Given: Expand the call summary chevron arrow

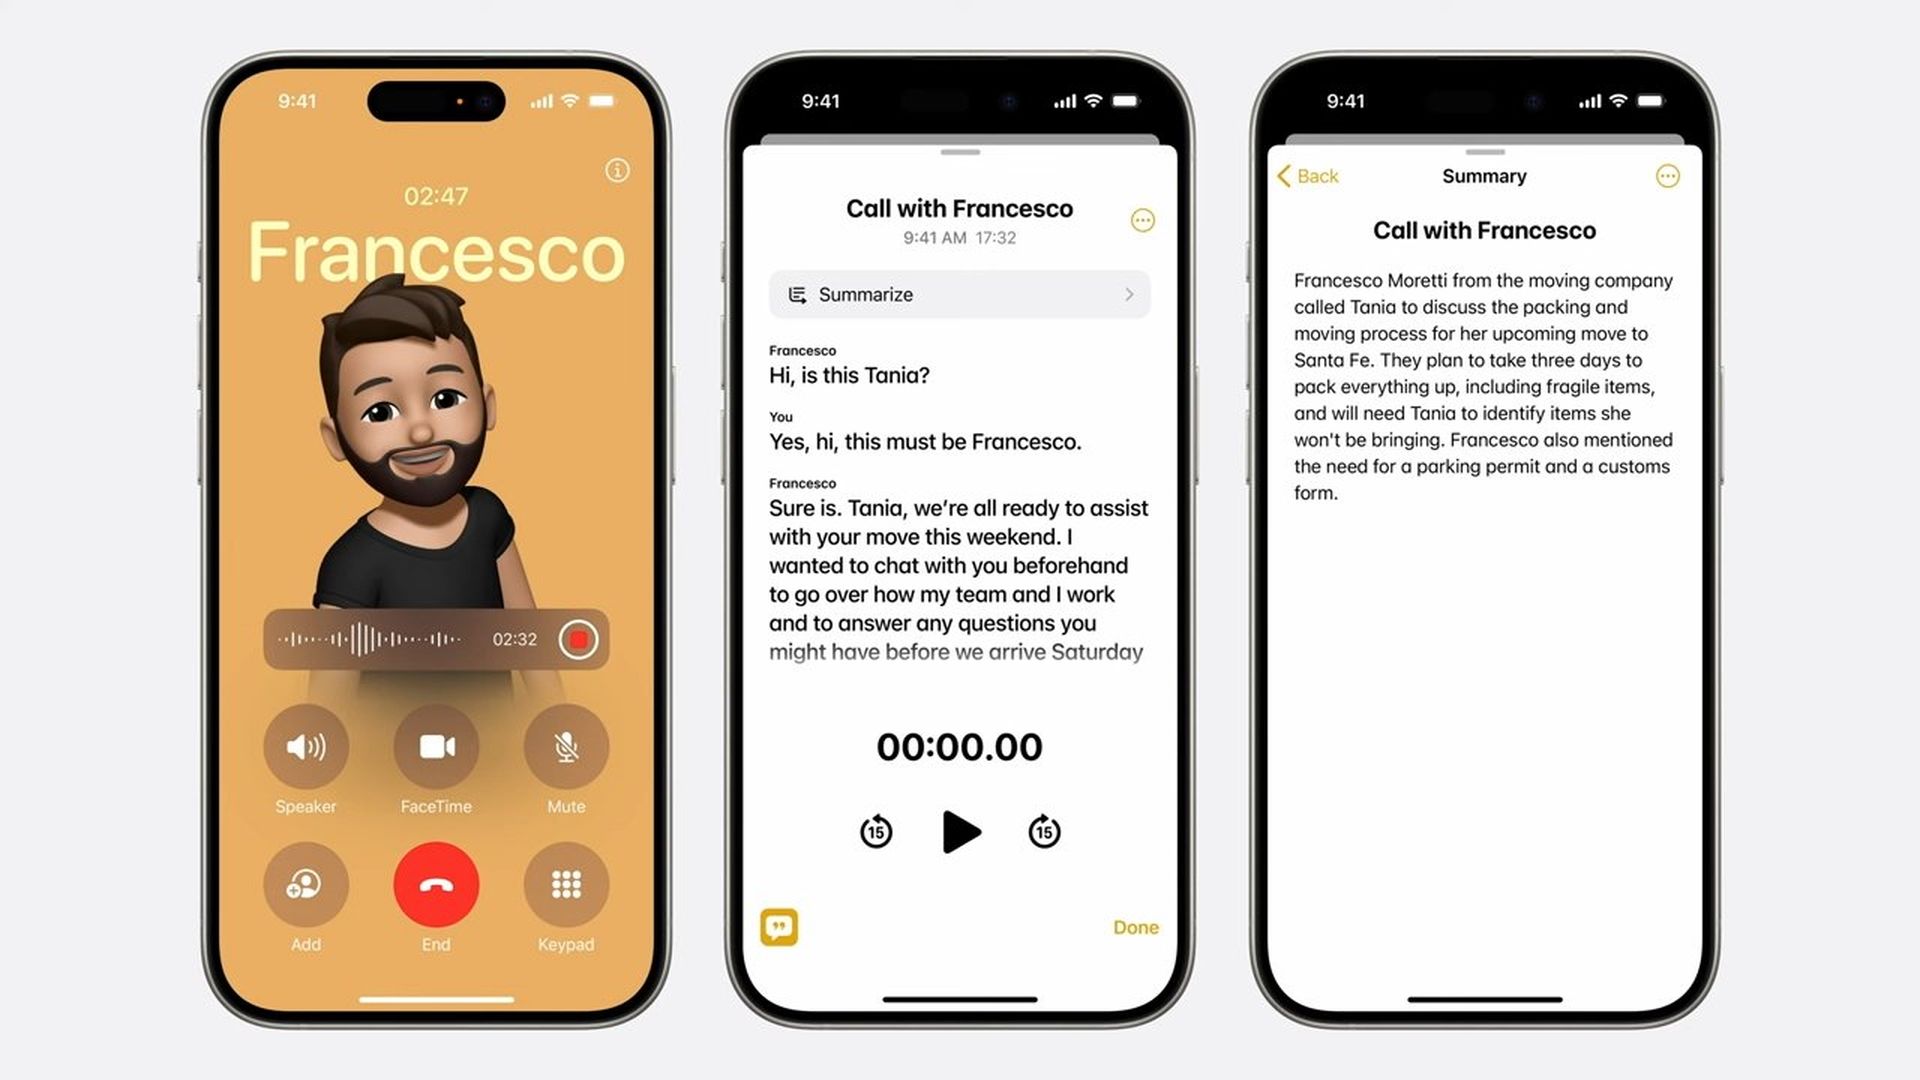Looking at the screenshot, I should tap(1129, 294).
